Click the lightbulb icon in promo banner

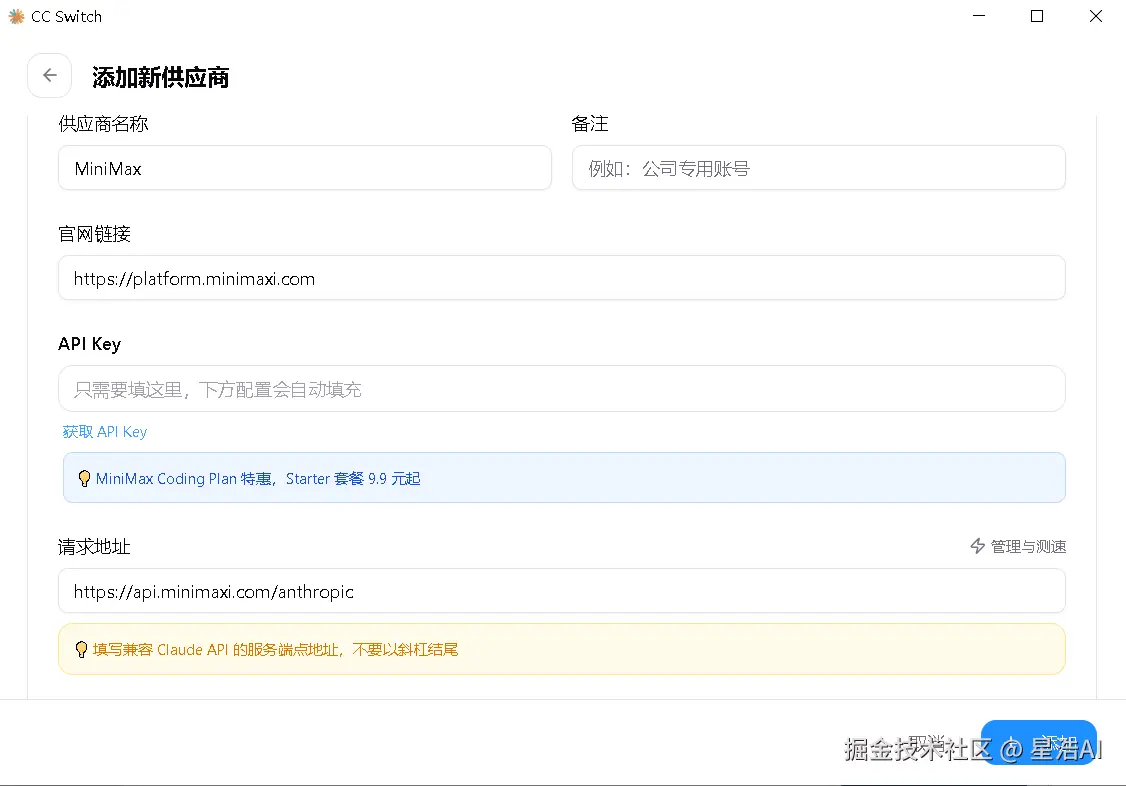(x=84, y=479)
